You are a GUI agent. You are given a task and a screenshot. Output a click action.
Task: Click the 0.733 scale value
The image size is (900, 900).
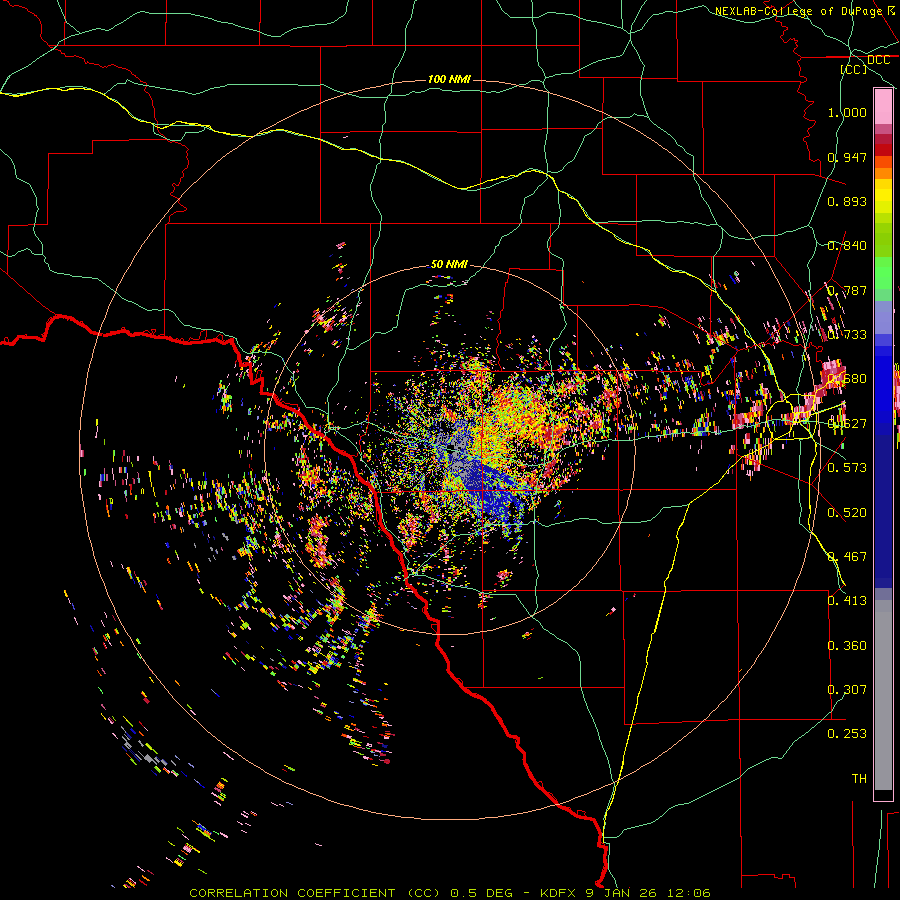[847, 335]
